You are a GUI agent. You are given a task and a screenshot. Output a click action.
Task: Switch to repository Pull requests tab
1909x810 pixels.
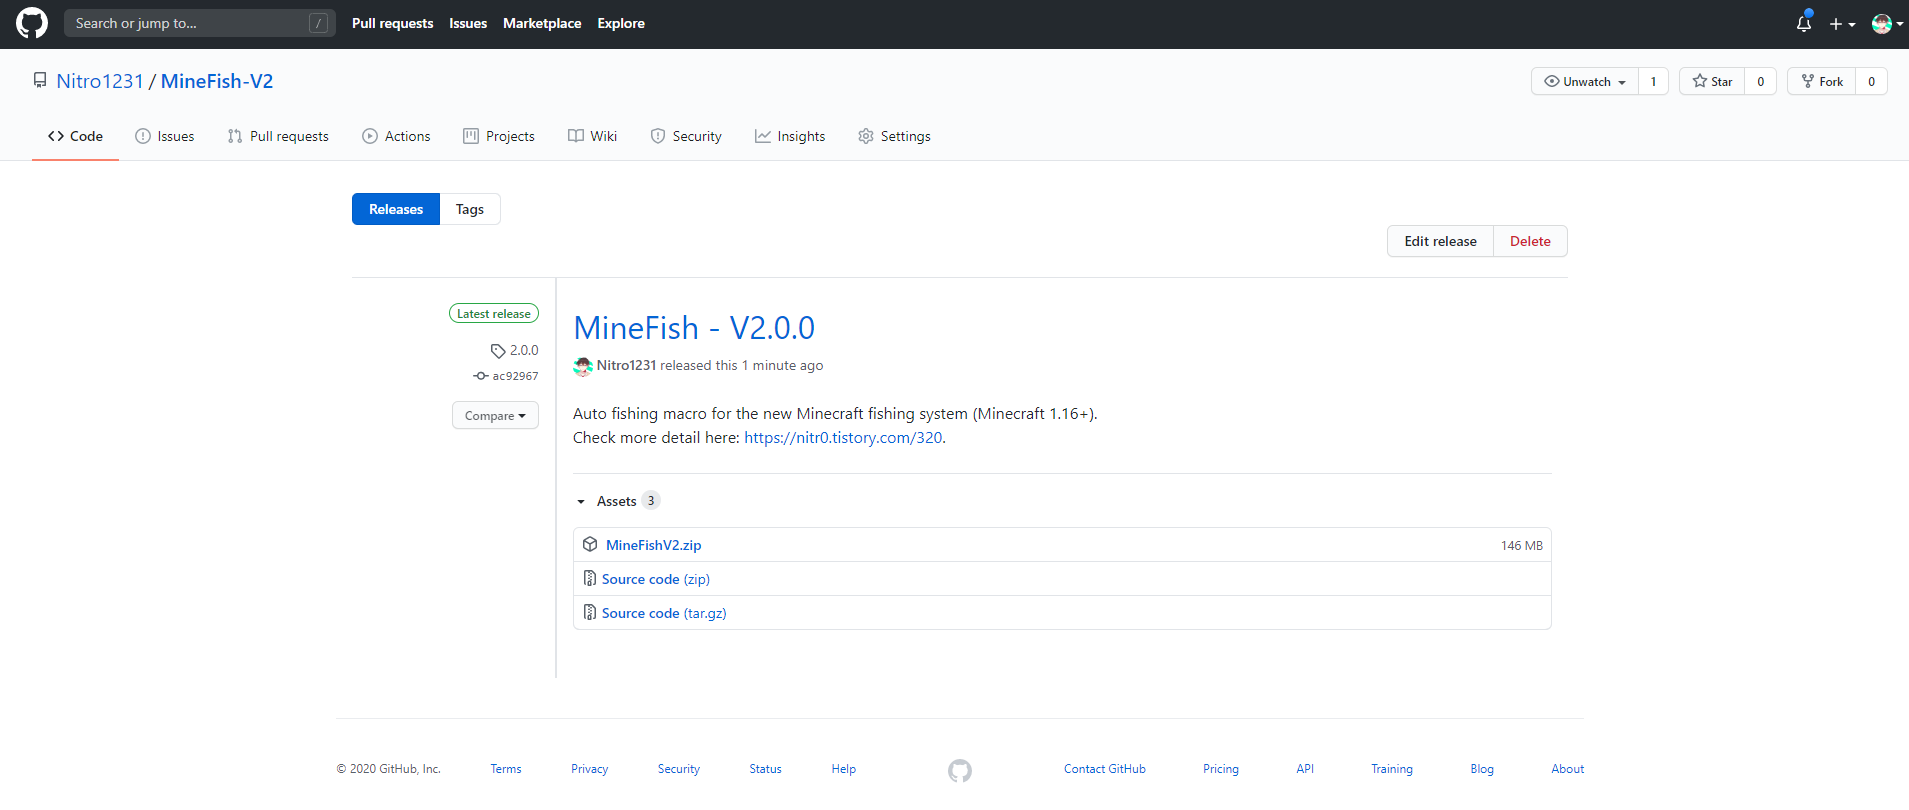(x=278, y=136)
